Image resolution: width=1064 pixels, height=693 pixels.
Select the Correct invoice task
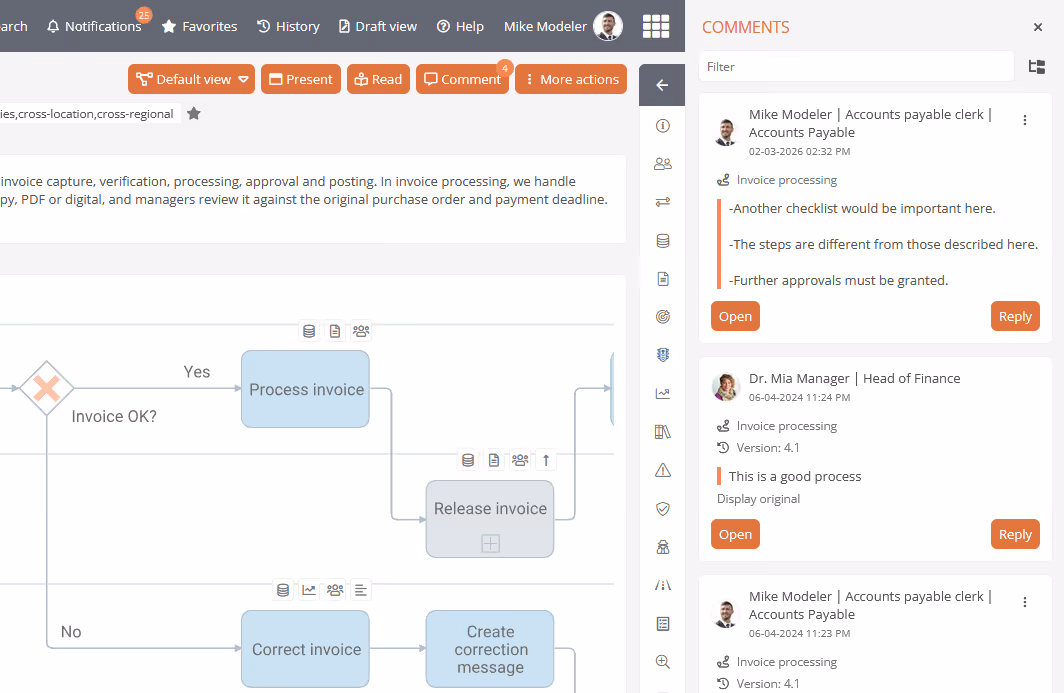305,649
